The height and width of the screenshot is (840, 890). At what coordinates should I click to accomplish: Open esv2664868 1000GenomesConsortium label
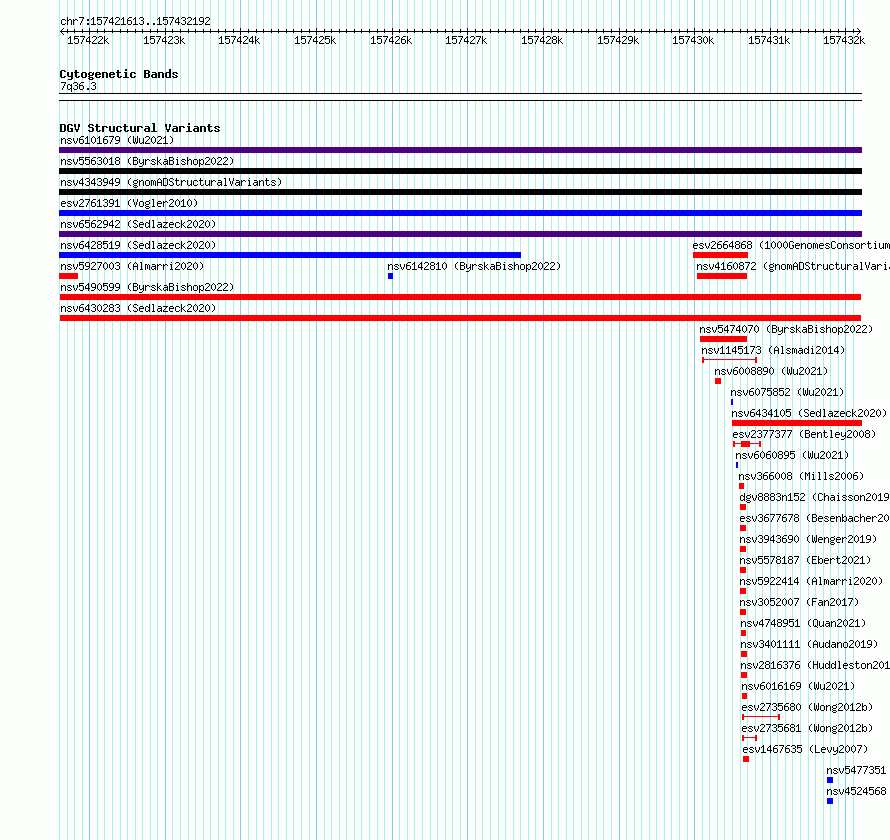click(x=791, y=245)
